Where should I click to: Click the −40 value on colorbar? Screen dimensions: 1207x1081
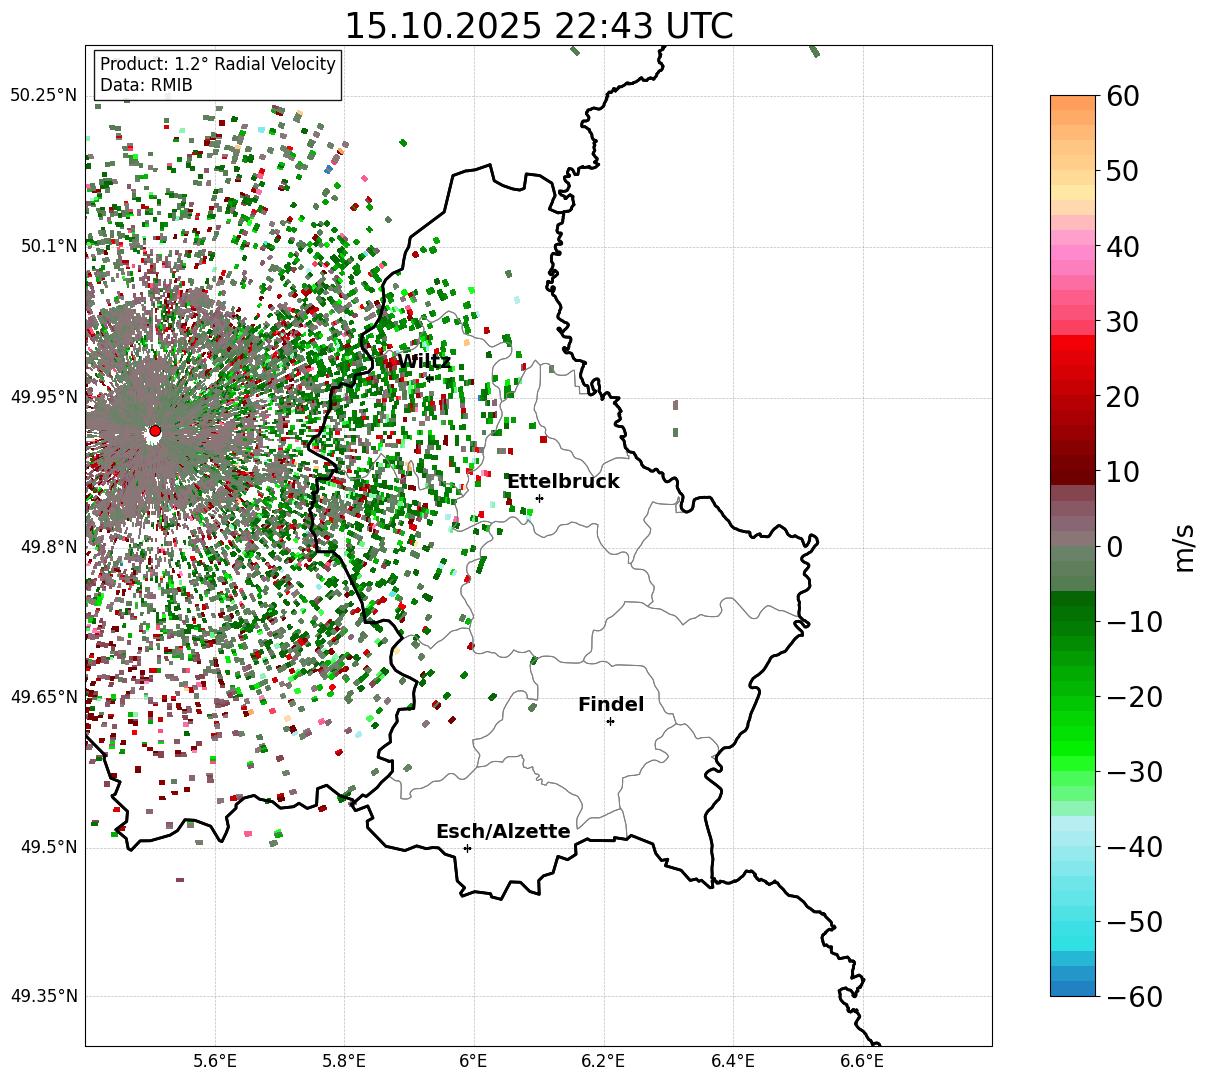click(x=1134, y=847)
